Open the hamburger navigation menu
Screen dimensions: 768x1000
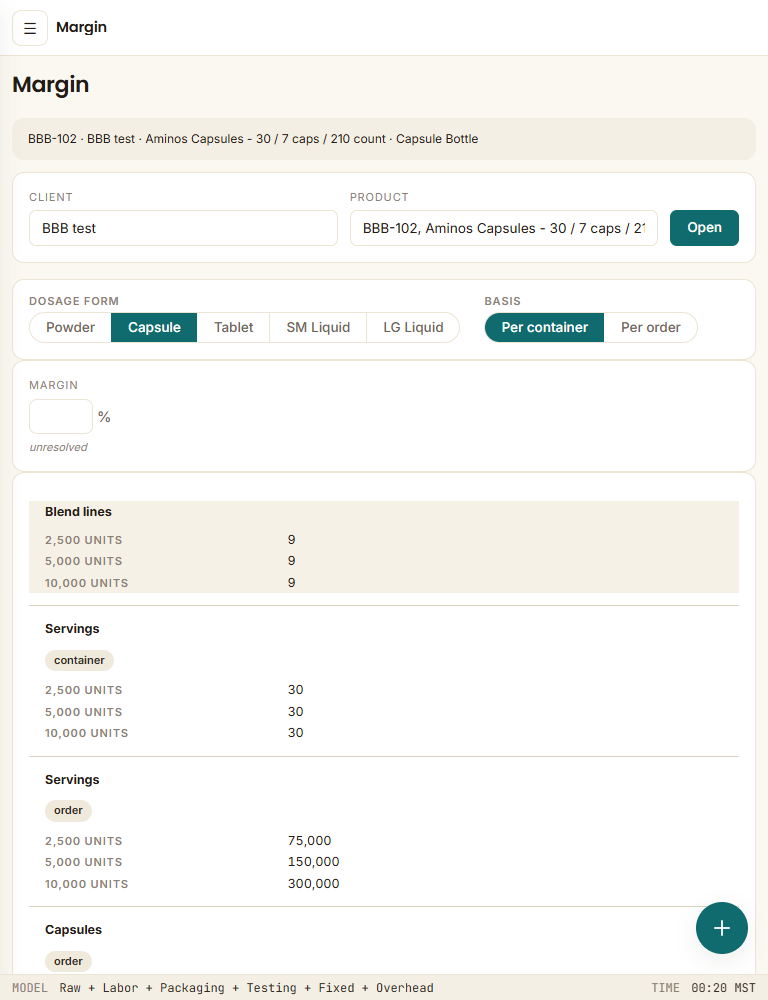30,28
